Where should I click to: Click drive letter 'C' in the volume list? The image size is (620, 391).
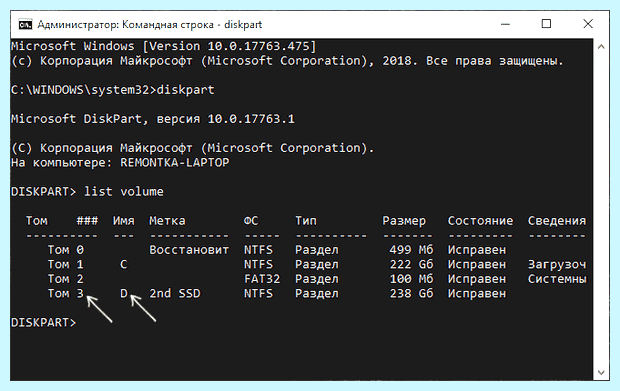(123, 264)
